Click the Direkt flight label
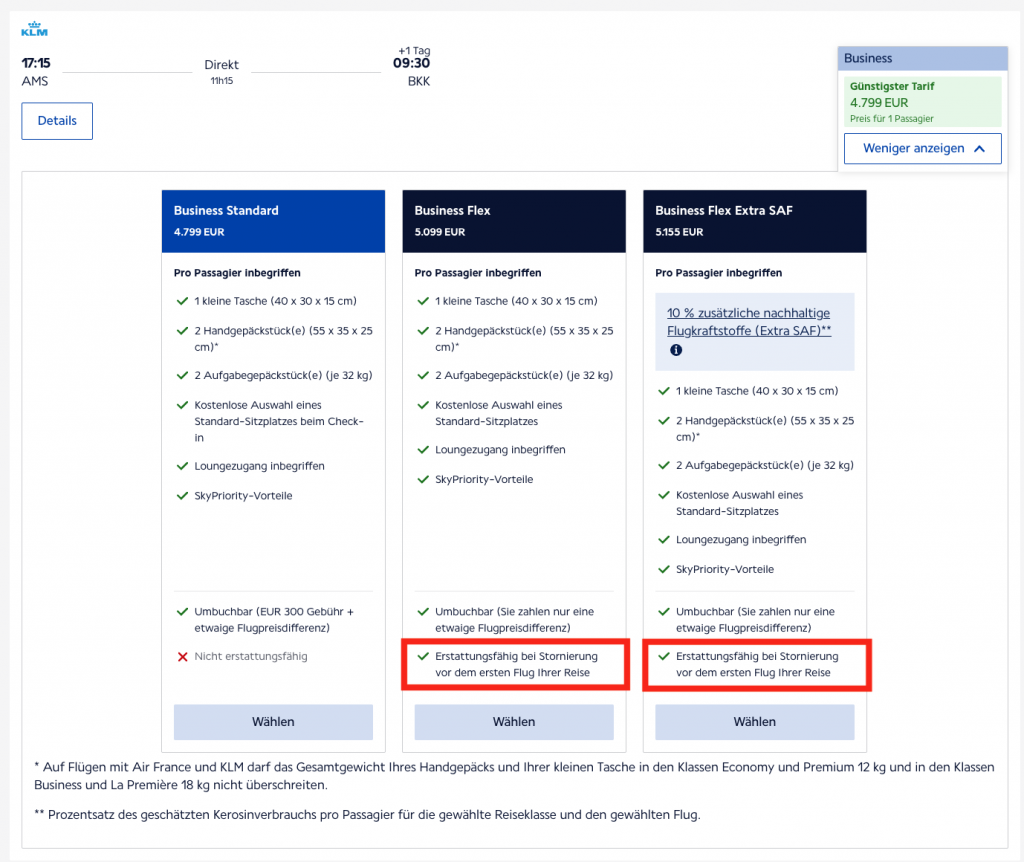This screenshot has width=1024, height=862. [221, 65]
